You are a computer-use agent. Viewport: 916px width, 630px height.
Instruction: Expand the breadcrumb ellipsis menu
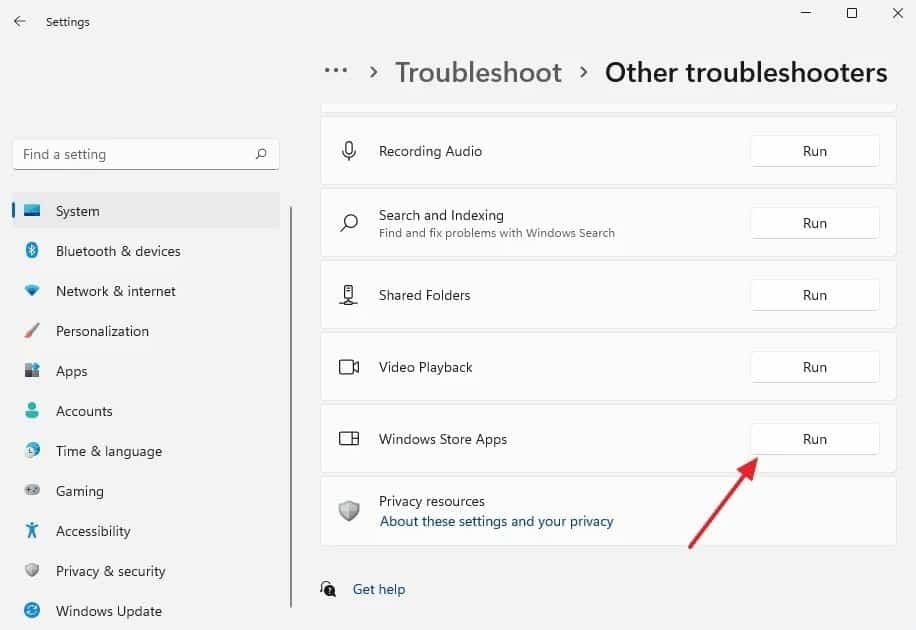[x=336, y=72]
